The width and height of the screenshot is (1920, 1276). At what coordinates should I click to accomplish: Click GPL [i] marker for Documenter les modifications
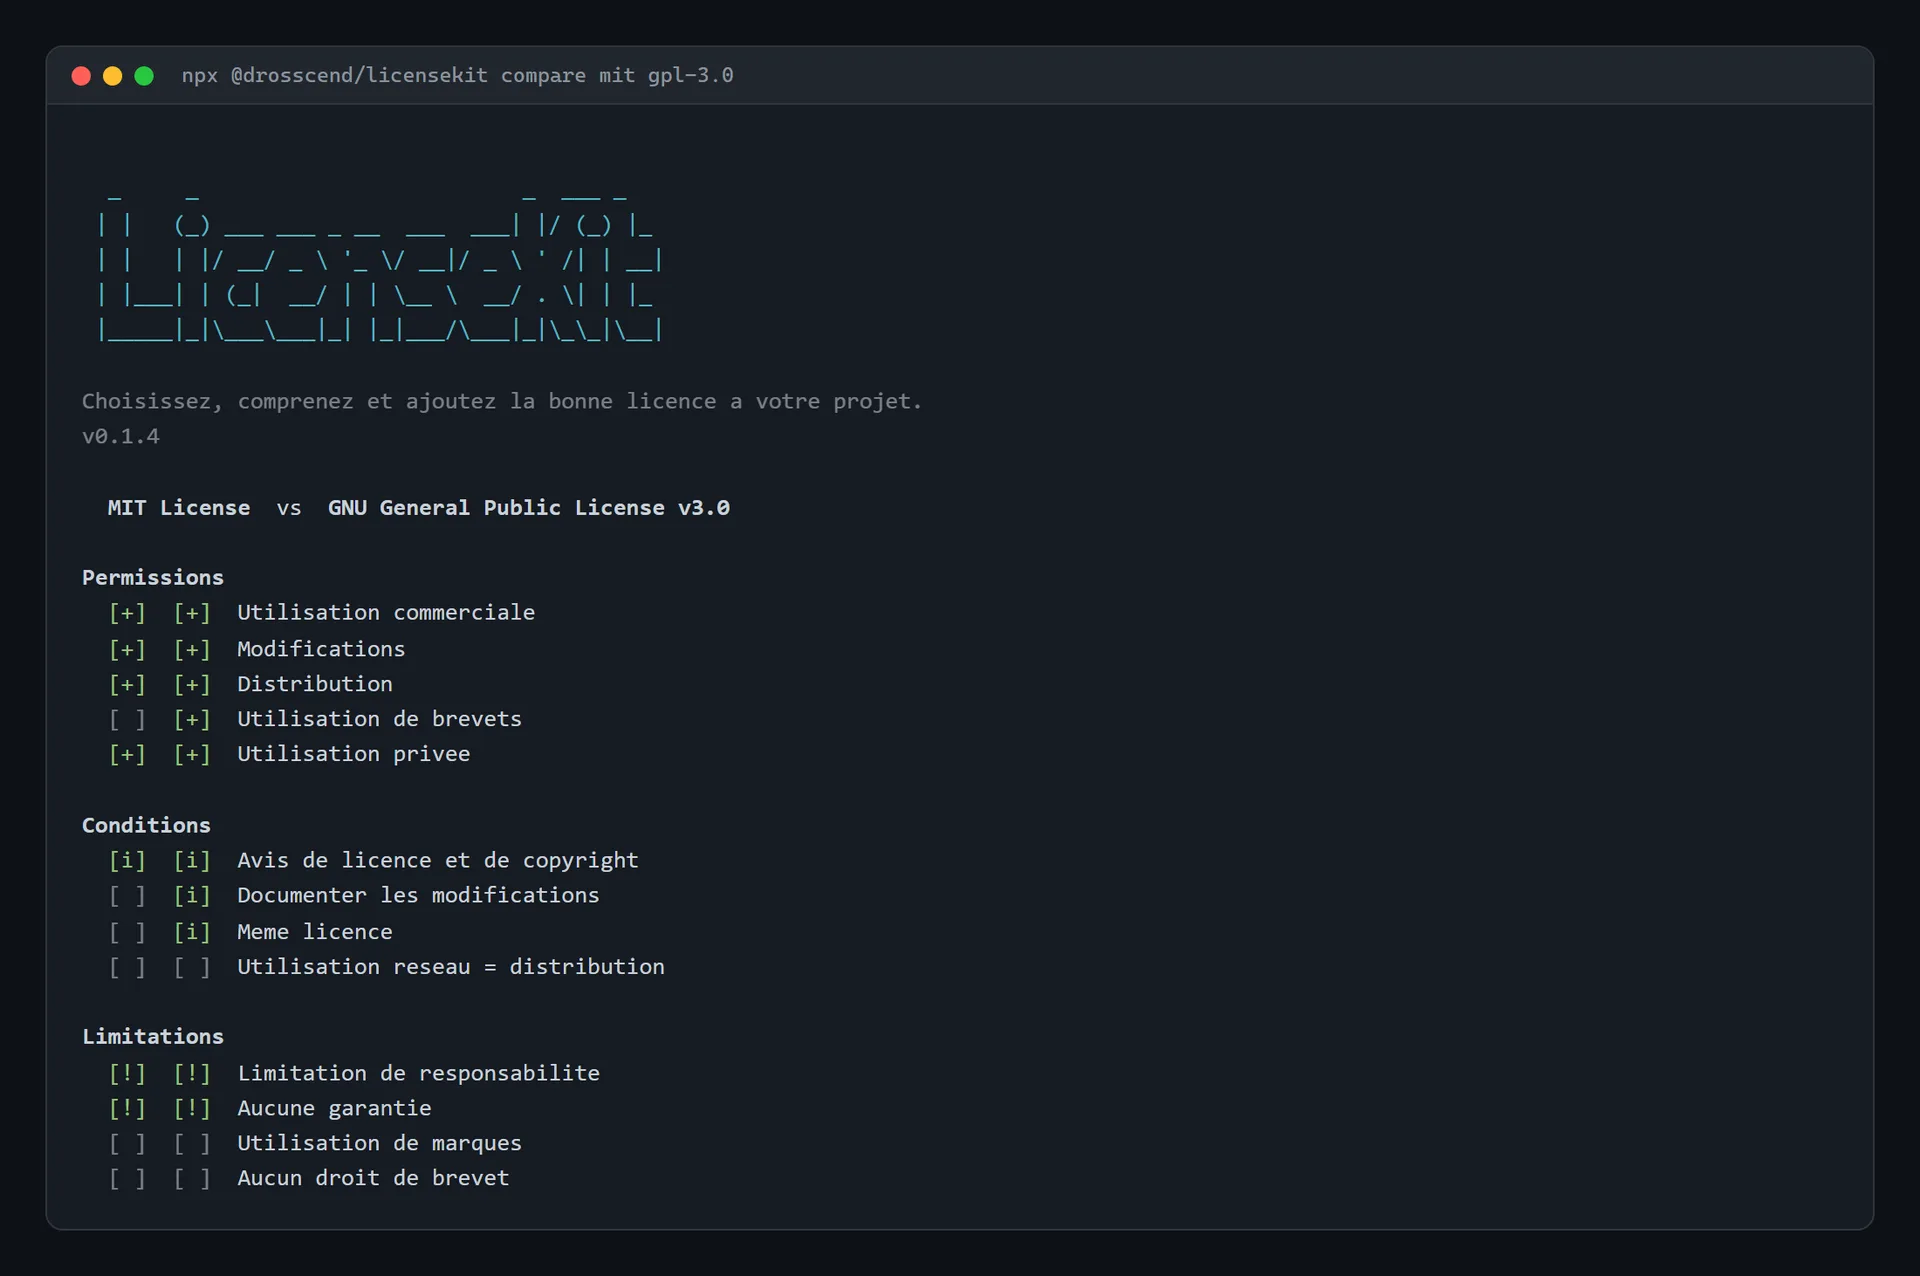point(192,896)
